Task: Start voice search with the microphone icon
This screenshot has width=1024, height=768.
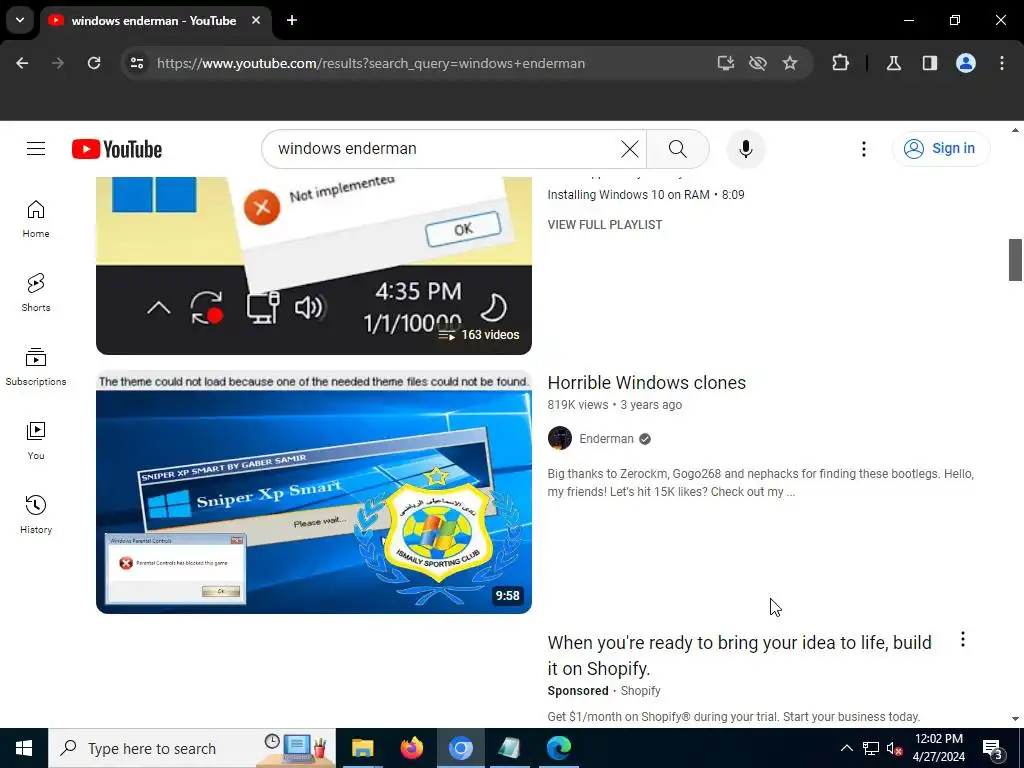Action: click(746, 149)
